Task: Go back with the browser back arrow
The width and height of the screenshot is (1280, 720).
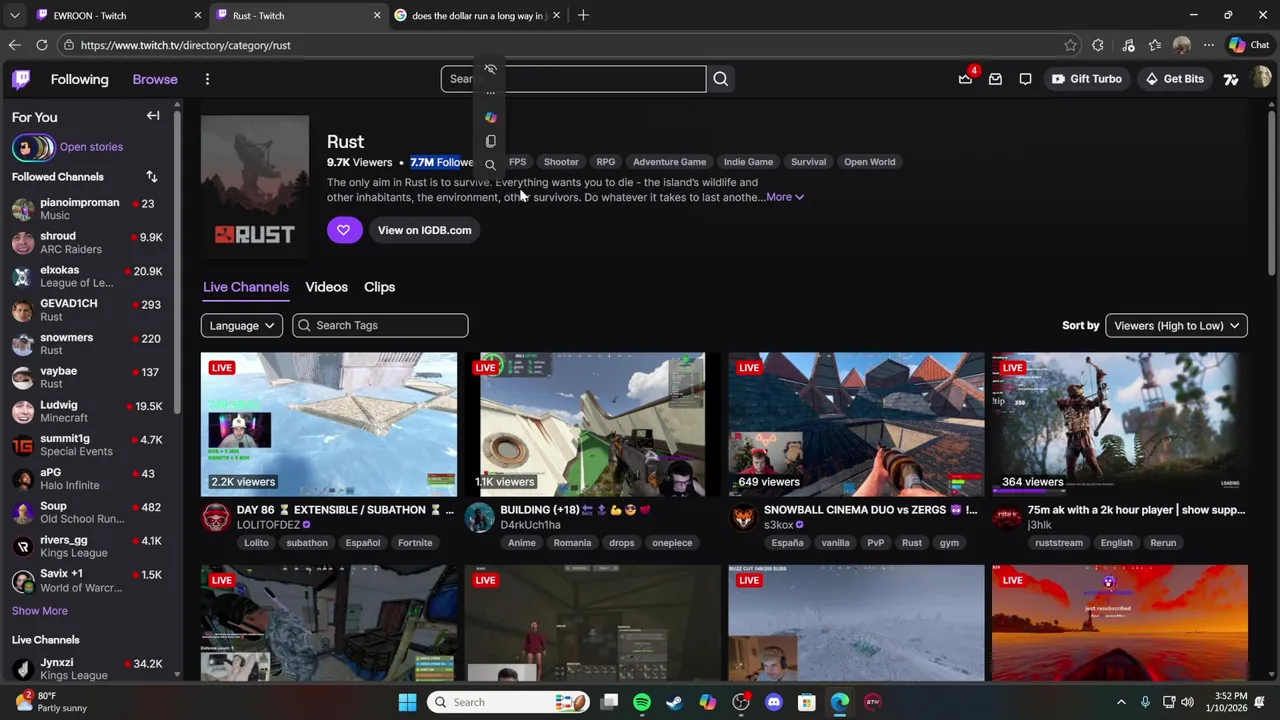Action: pyautogui.click(x=14, y=45)
